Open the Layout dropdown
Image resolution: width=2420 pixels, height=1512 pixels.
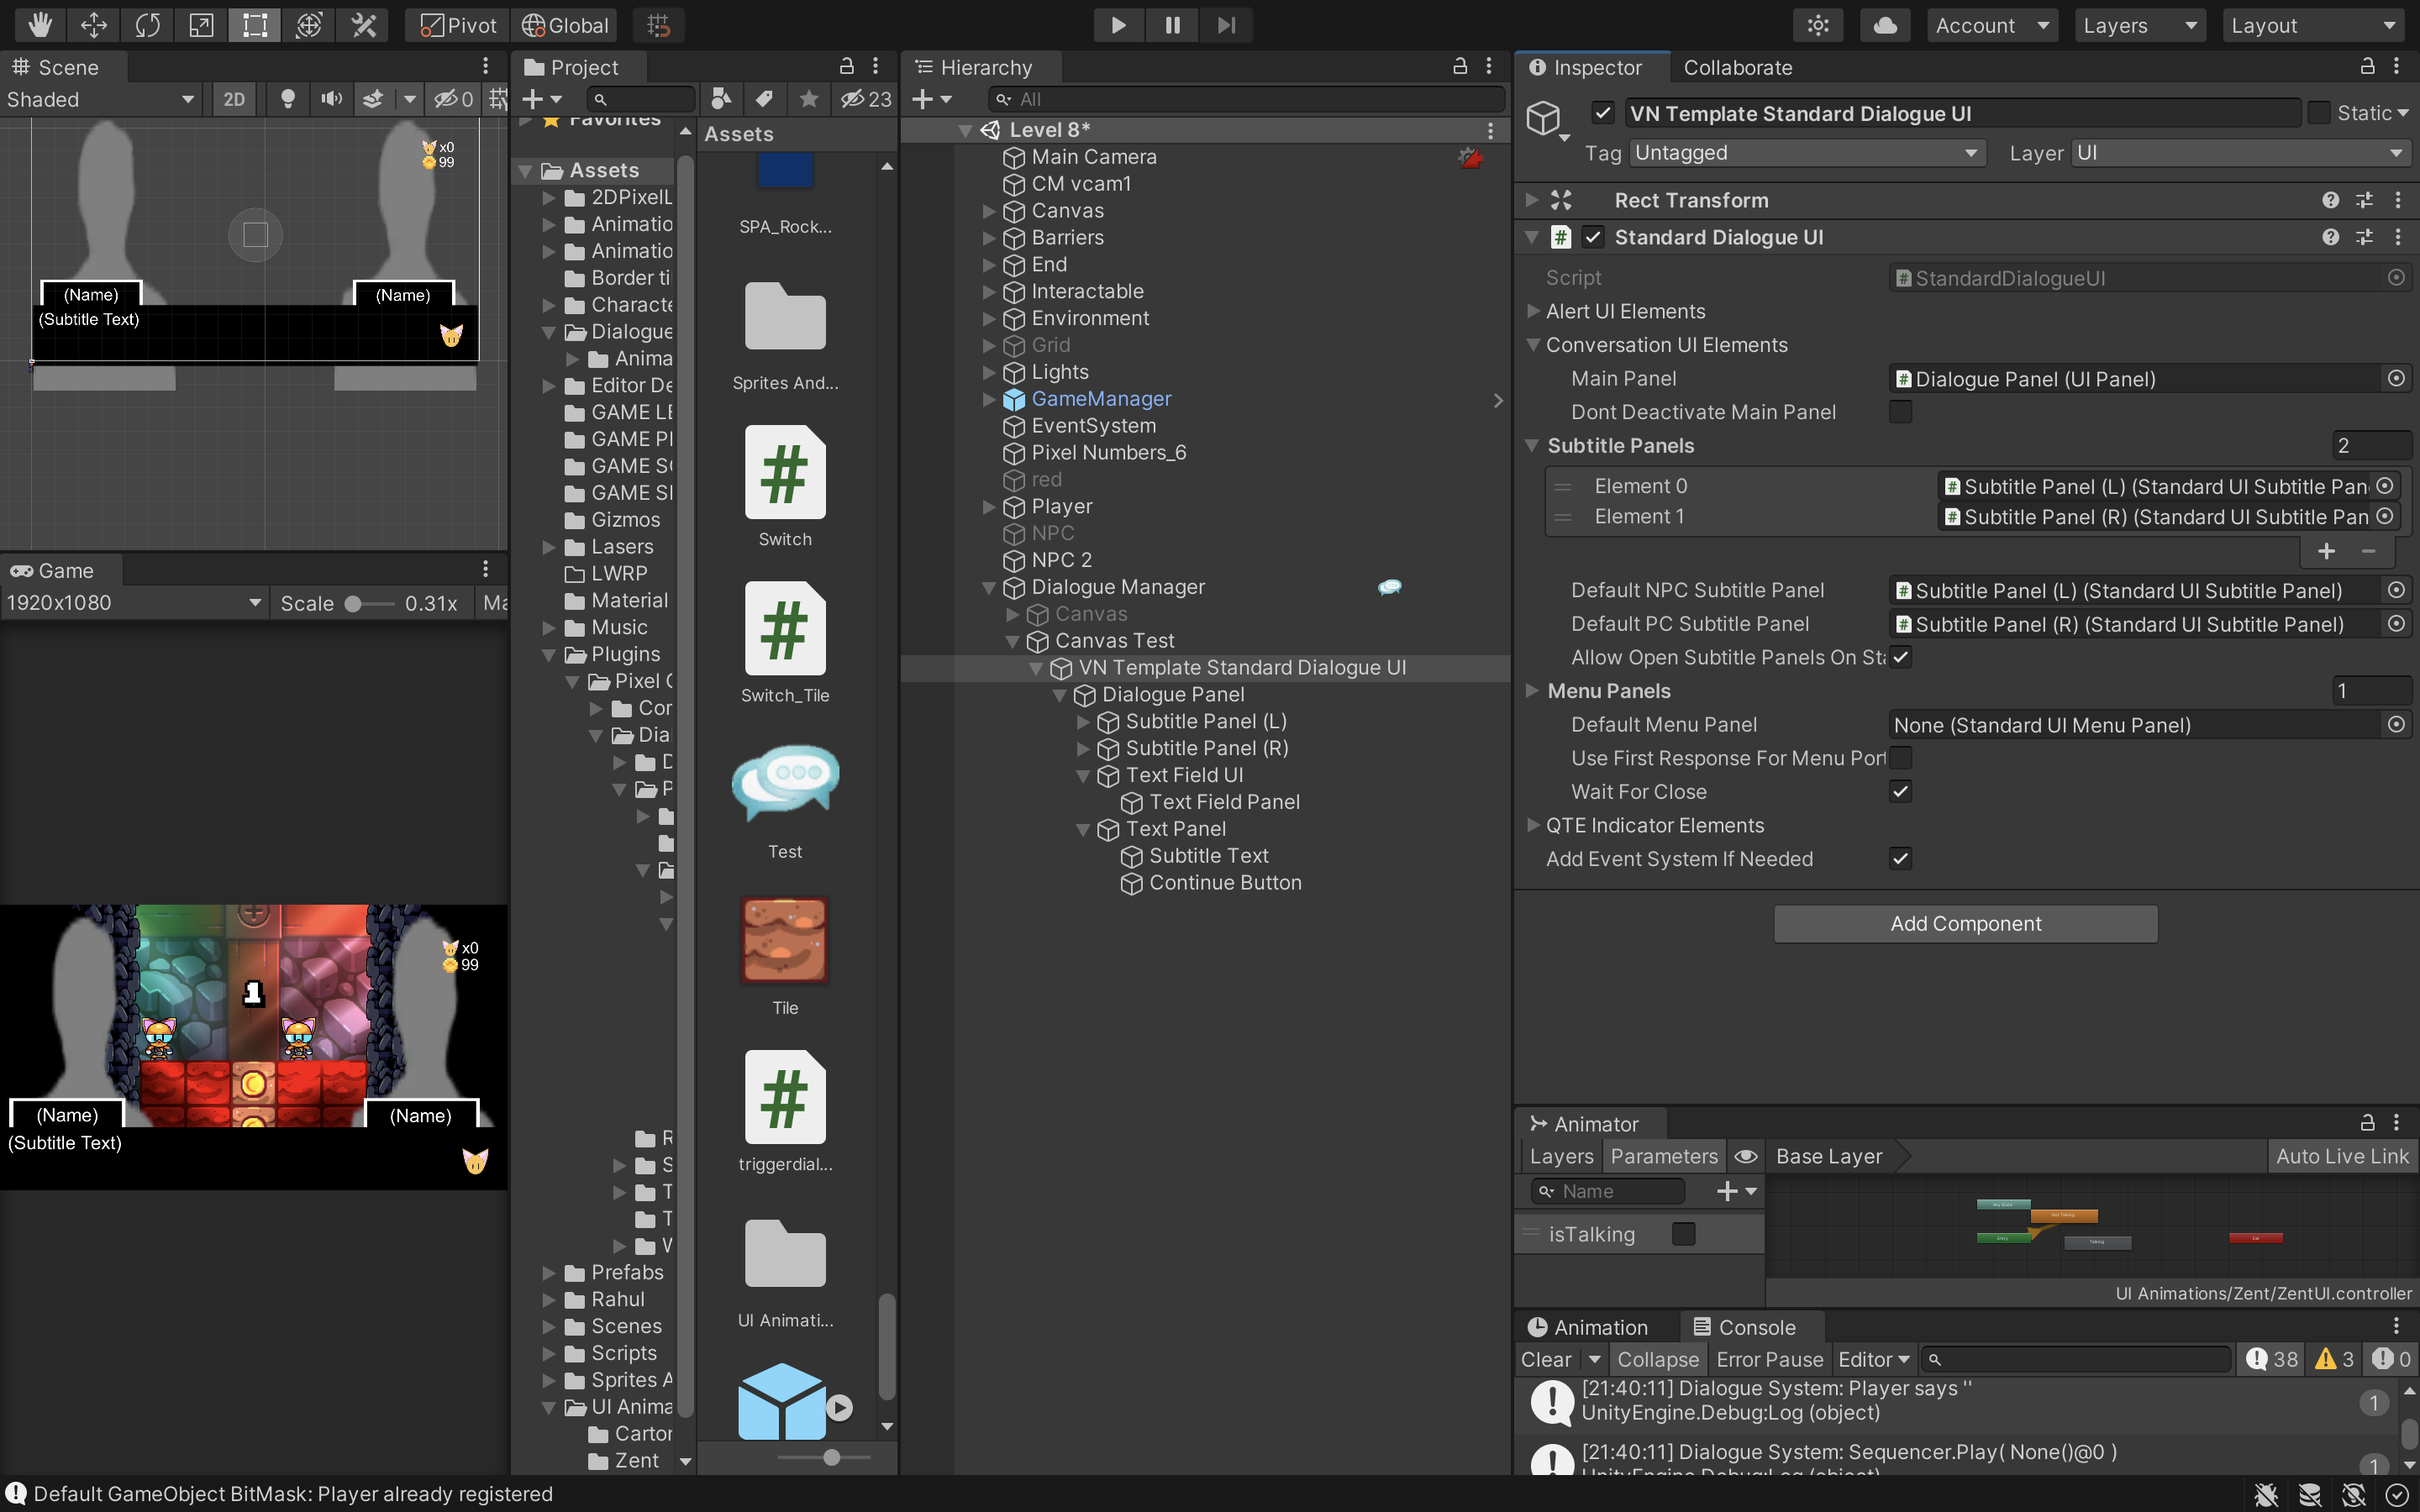coord(2313,25)
